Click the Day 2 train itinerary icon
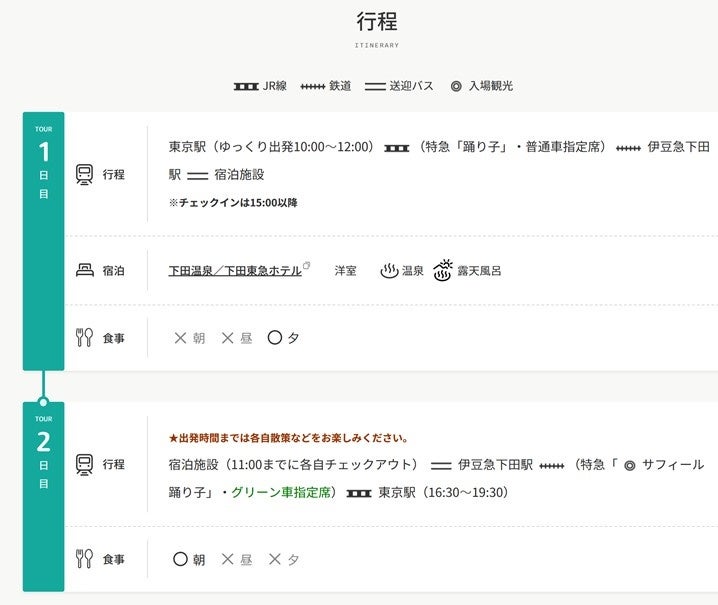Viewport: 718px width, 605px height. pyautogui.click(x=85, y=464)
